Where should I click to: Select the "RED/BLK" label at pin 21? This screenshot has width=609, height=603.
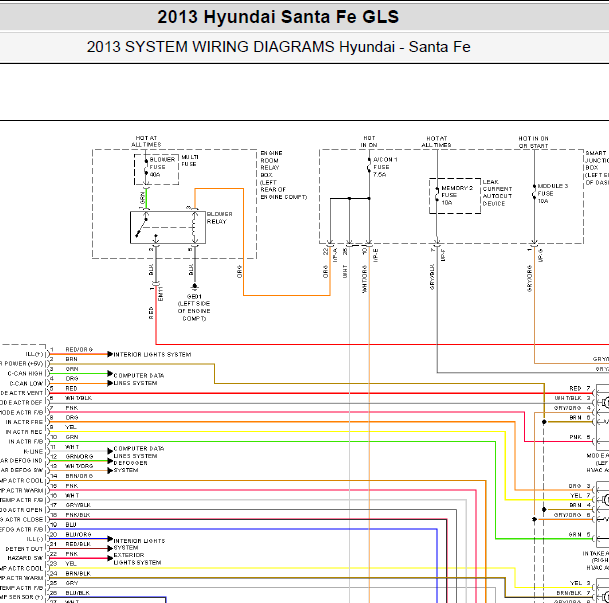tap(78, 544)
